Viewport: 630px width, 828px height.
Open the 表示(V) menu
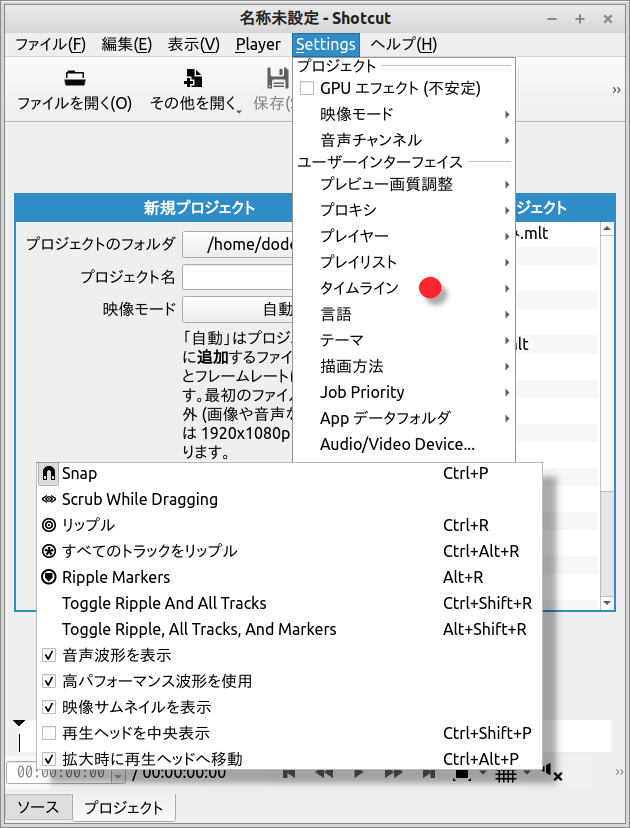[x=194, y=44]
